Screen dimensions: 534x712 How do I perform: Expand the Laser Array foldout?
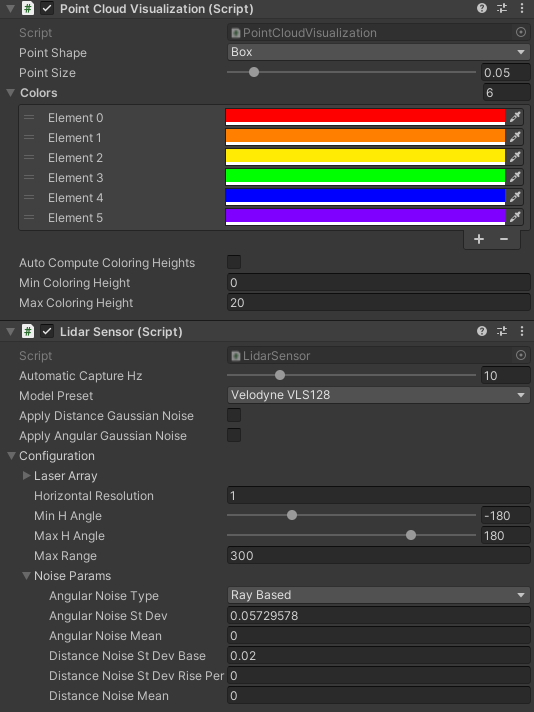tap(26, 475)
